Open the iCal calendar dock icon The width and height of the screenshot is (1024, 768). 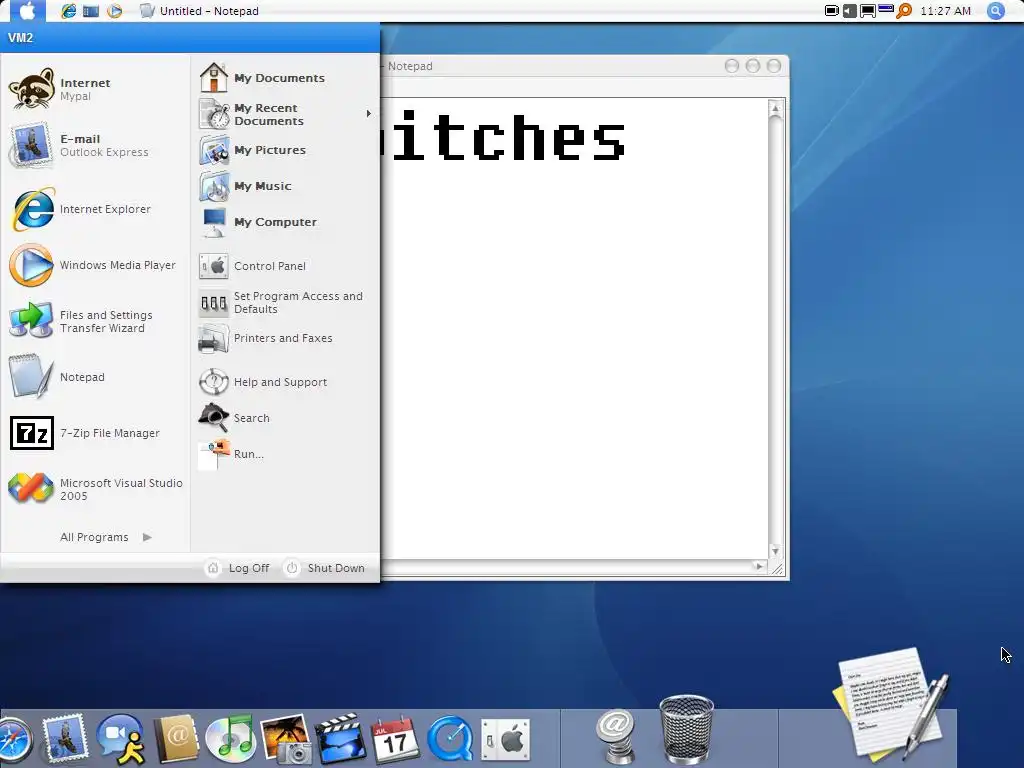395,739
